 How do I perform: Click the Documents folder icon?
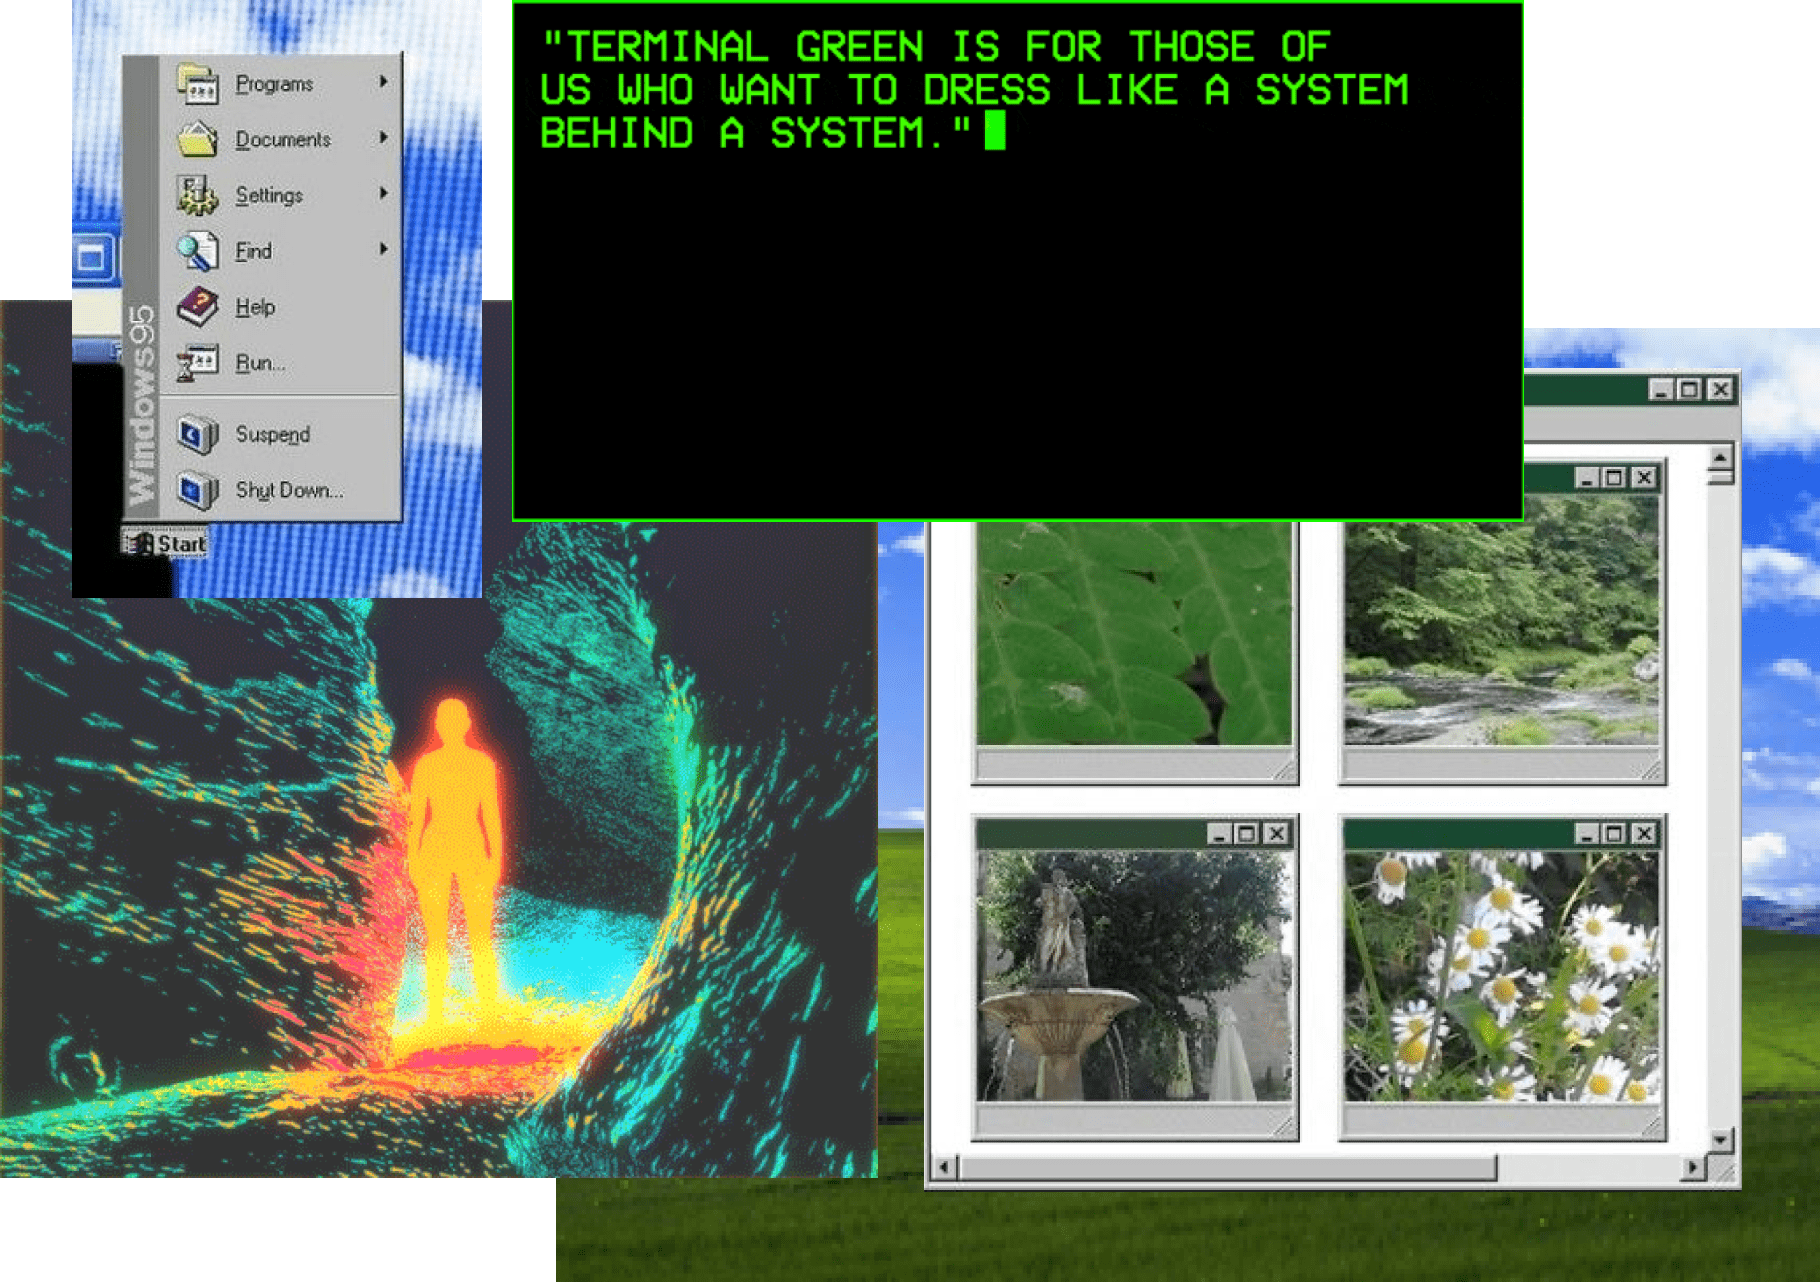pos(197,140)
